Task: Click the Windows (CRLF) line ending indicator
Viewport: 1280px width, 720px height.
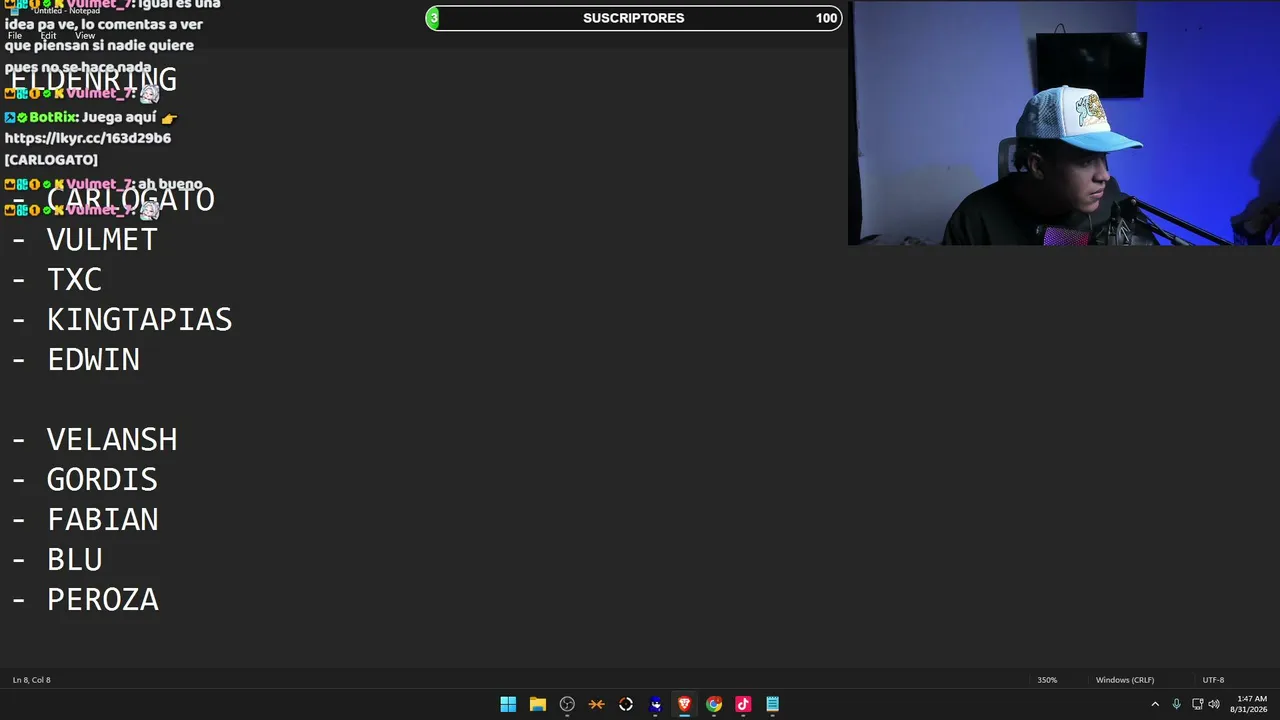Action: (x=1125, y=680)
